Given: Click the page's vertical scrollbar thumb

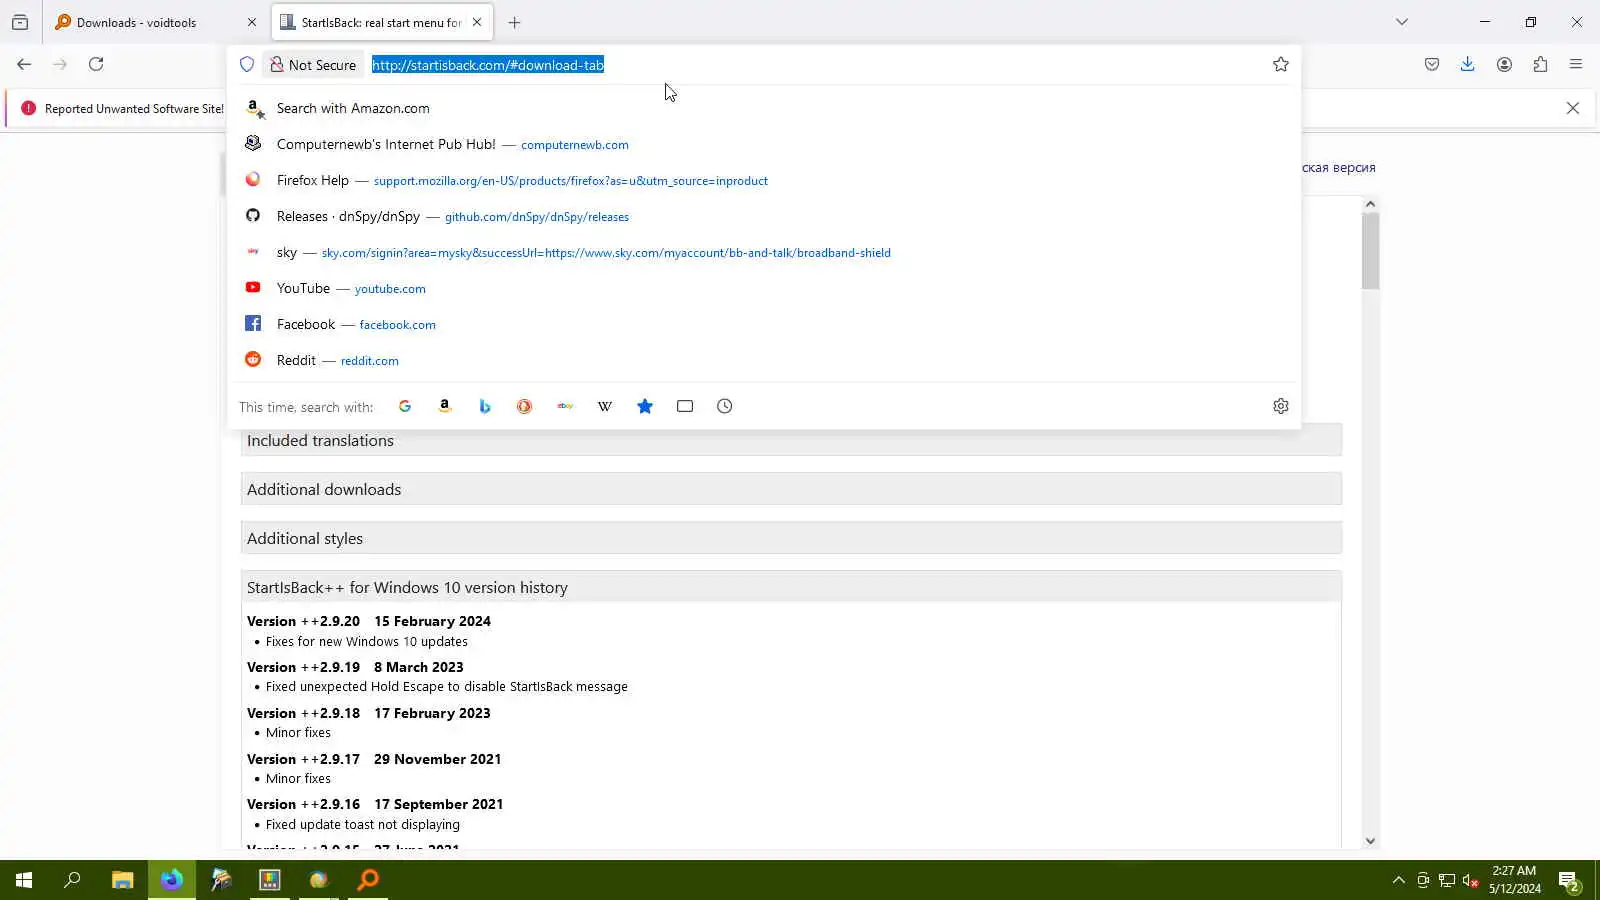Looking at the screenshot, I should pos(1370,251).
